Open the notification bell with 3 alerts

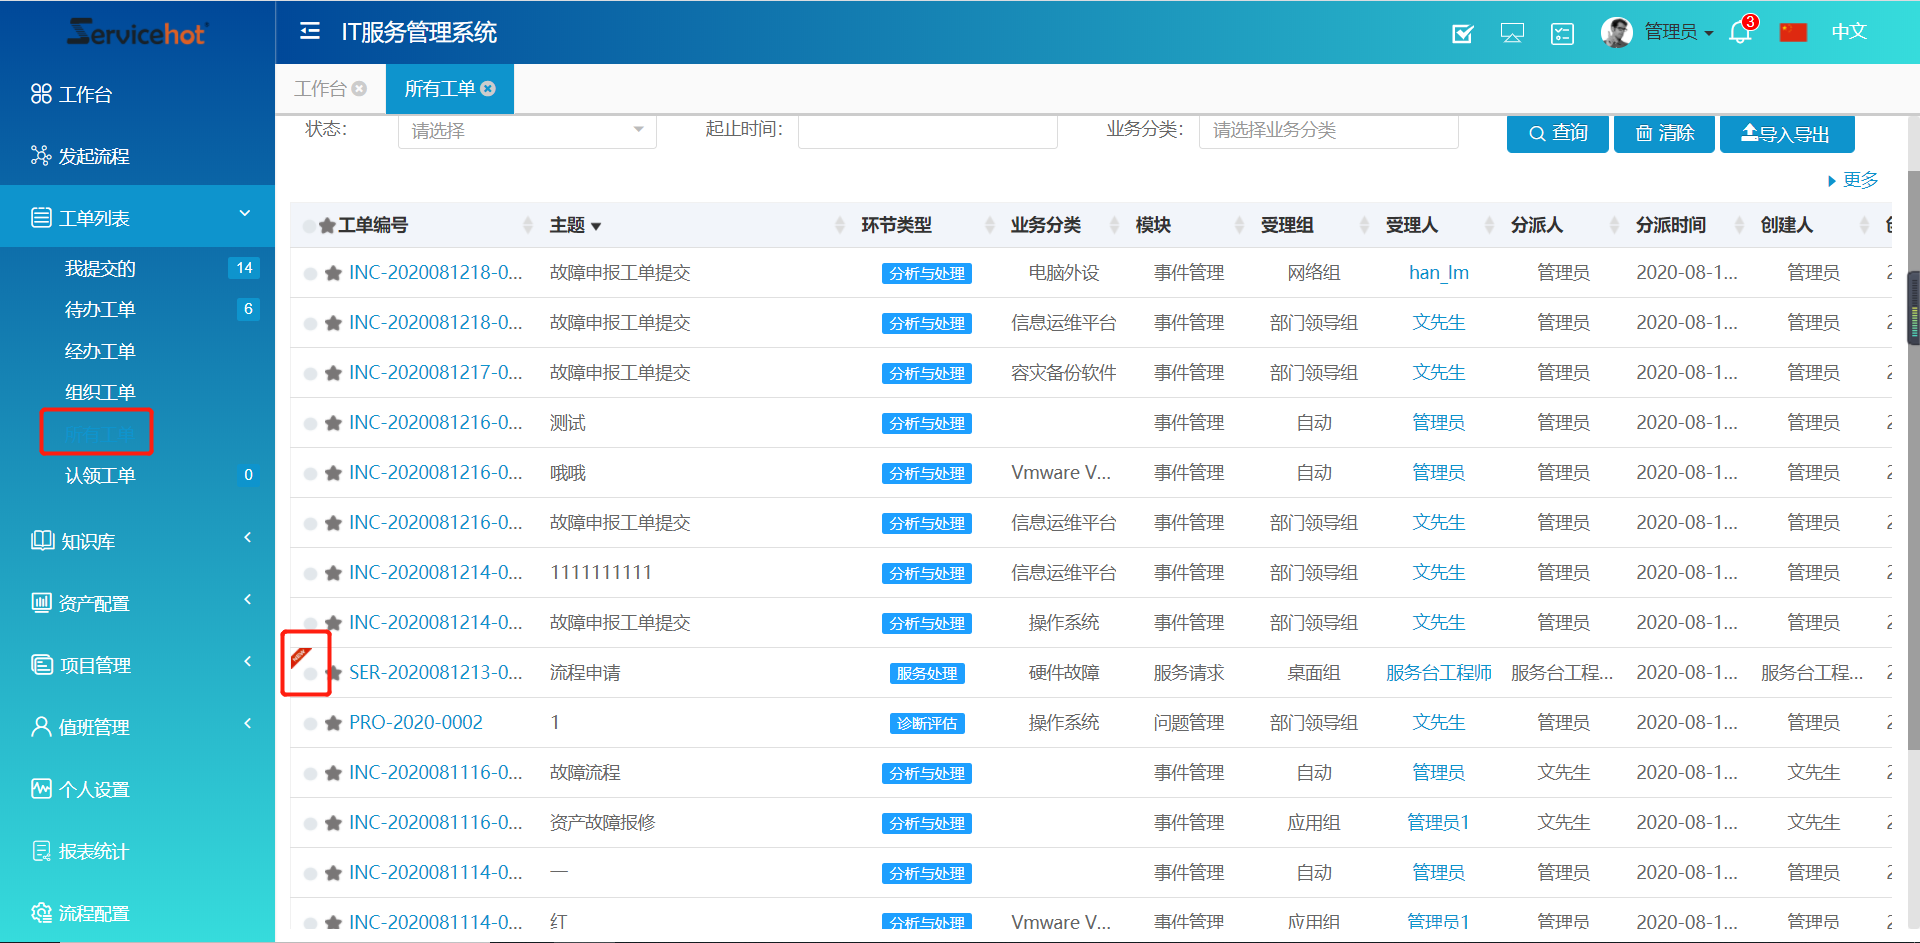pyautogui.click(x=1738, y=32)
